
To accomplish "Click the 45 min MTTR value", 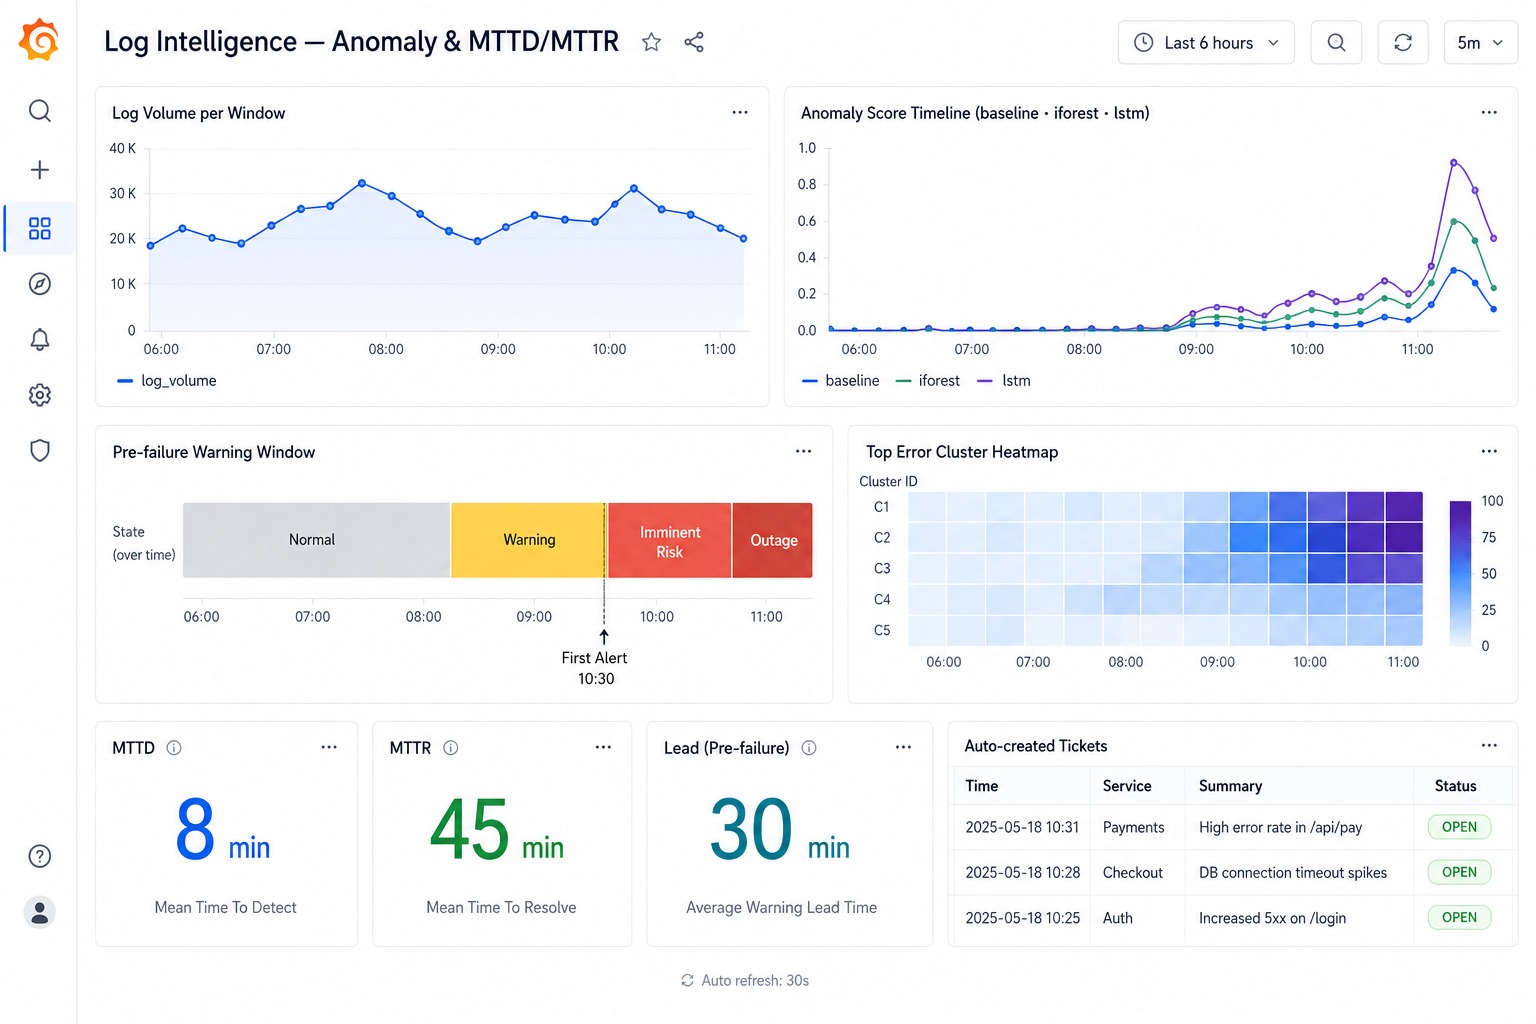I will 497,830.
